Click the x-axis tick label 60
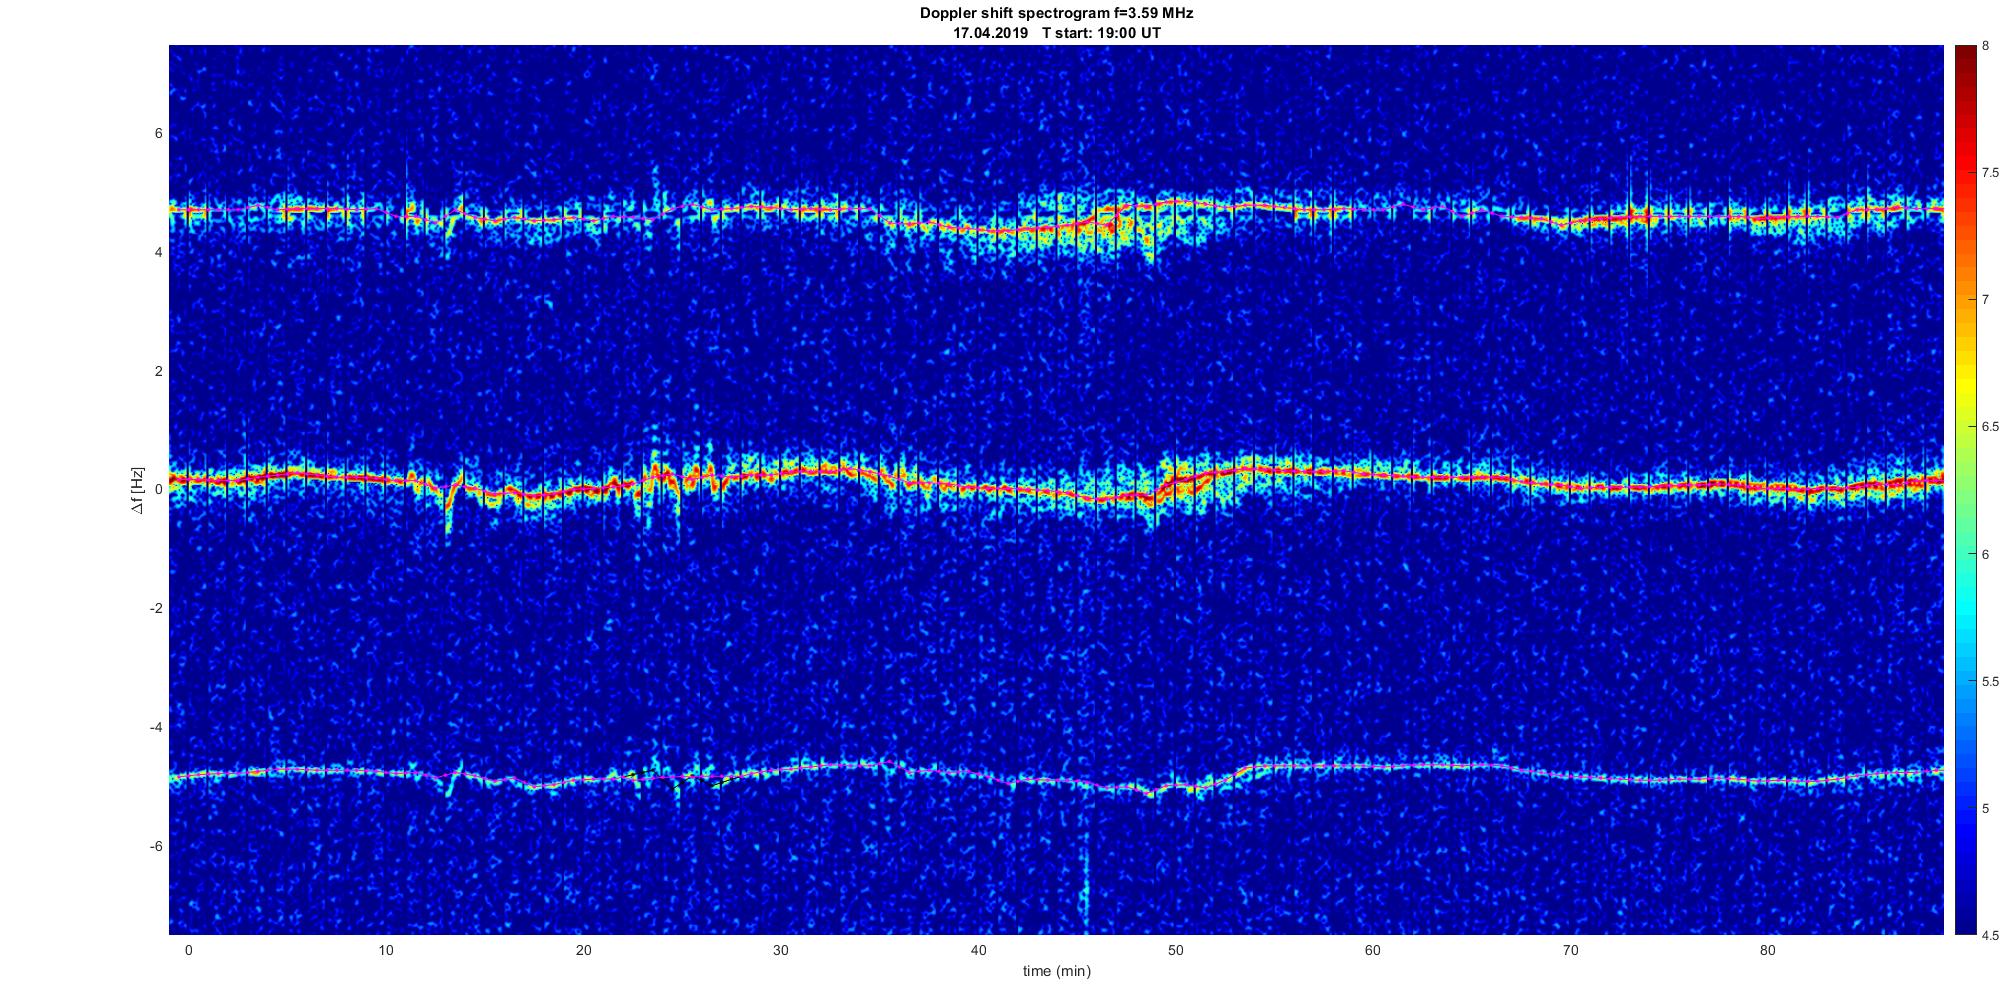 point(1373,951)
